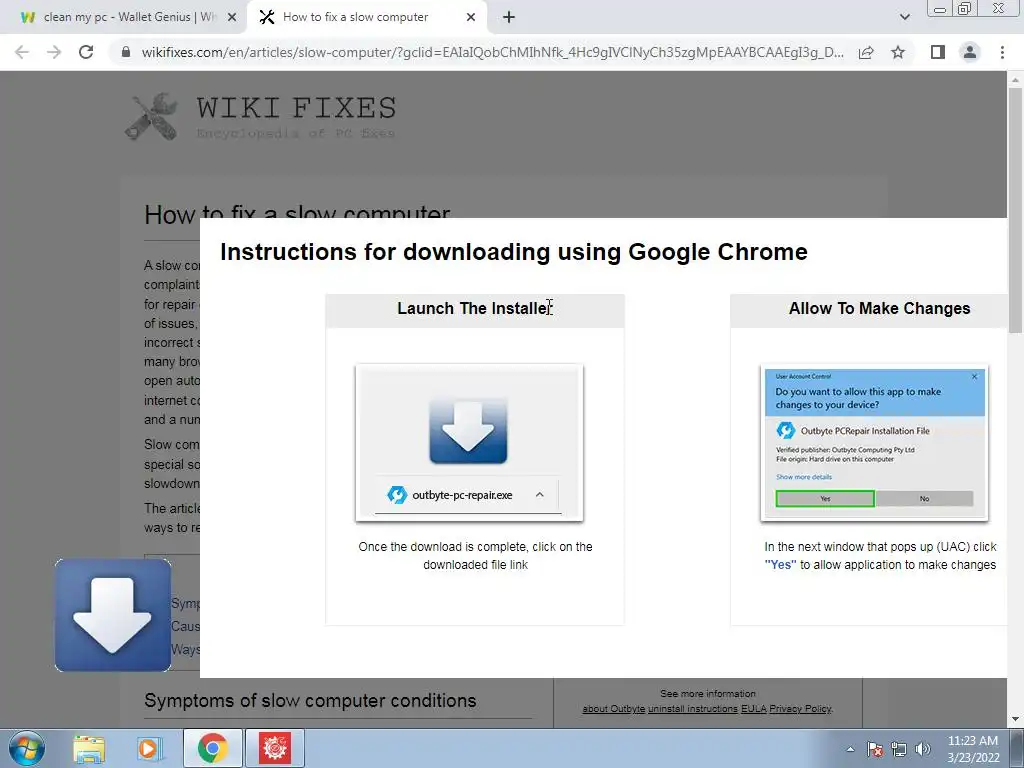Viewport: 1024px width, 768px height.
Task: Click the wikifixes.com address bar
Action: tap(492, 52)
